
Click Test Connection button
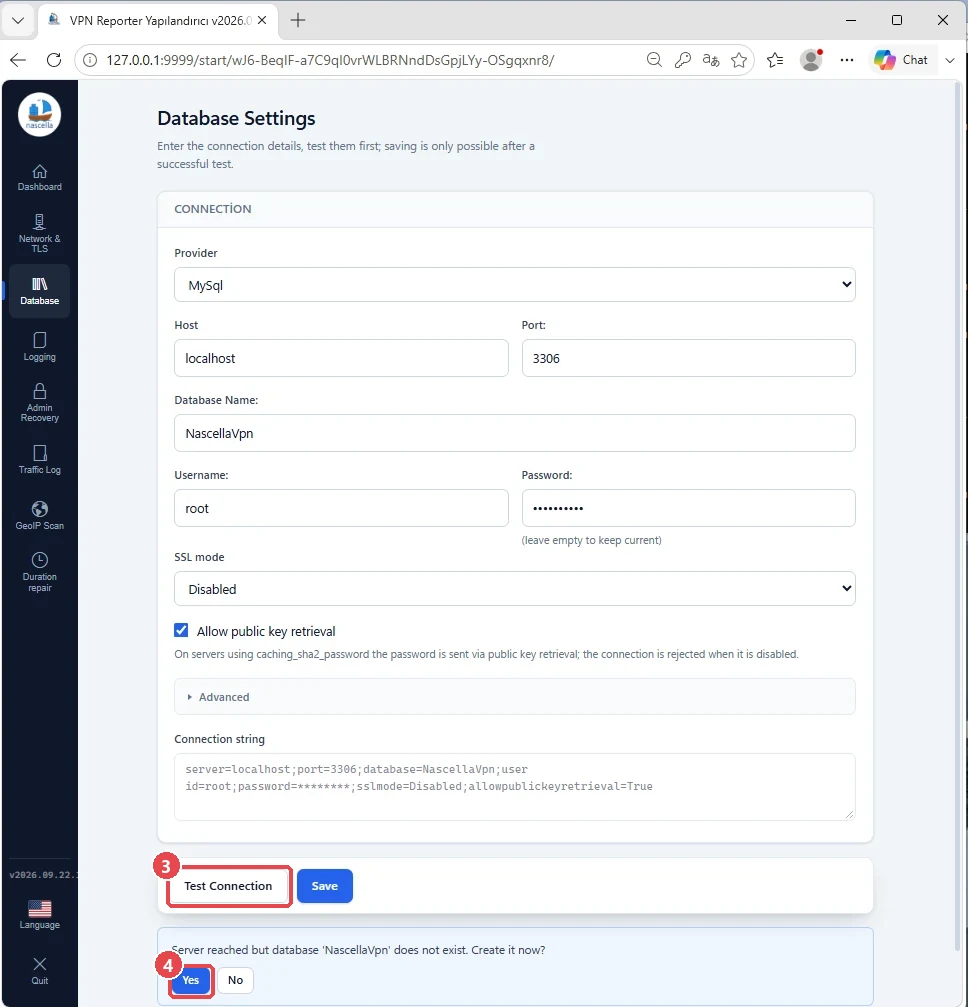(x=228, y=886)
